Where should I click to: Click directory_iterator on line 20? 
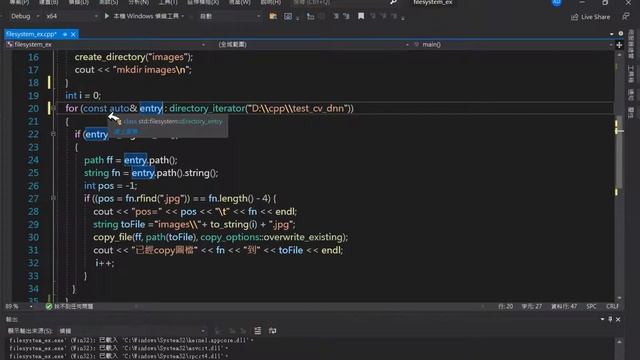pos(207,108)
